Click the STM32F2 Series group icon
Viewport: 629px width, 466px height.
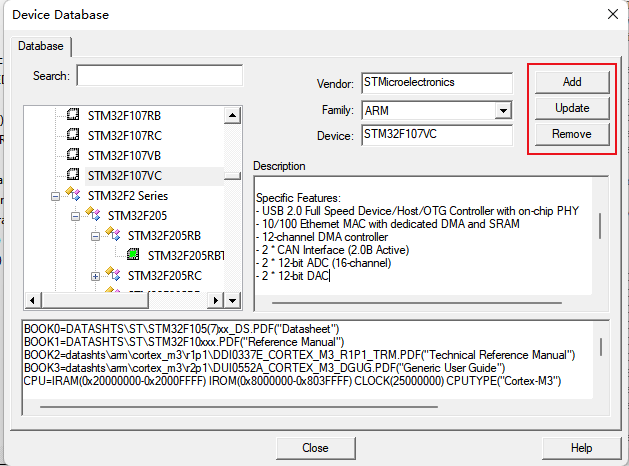(x=72, y=195)
